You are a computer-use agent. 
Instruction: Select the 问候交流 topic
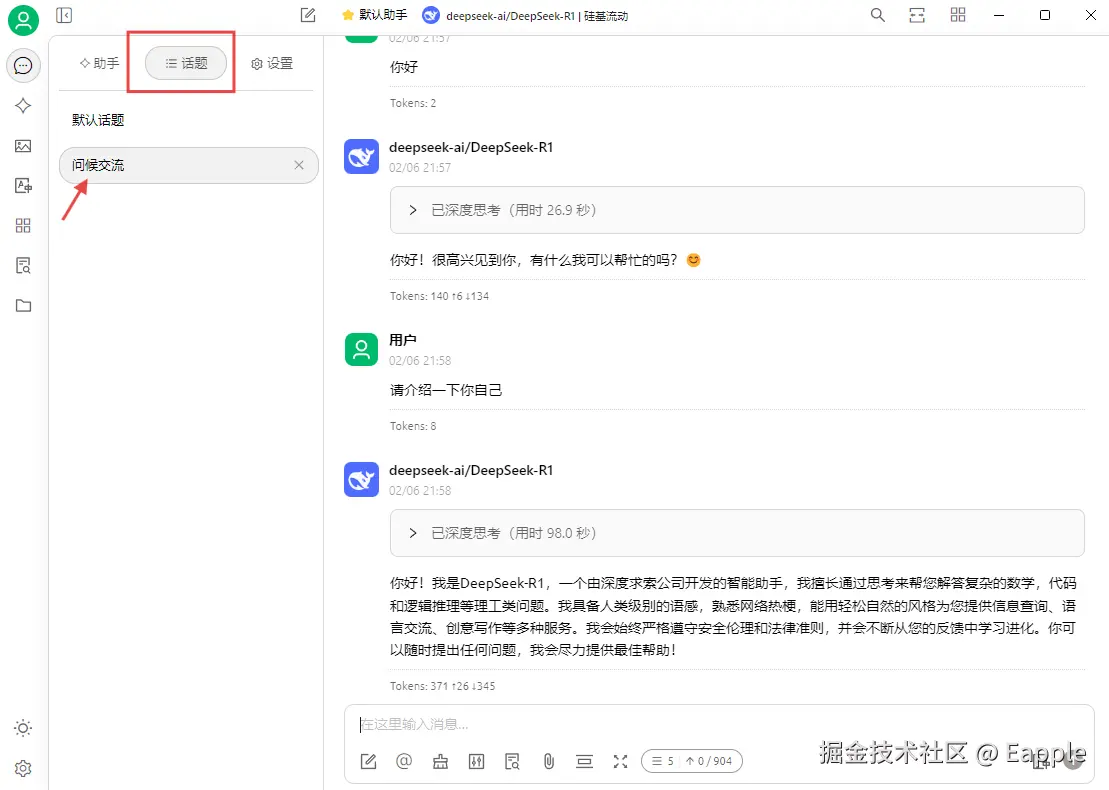point(188,165)
